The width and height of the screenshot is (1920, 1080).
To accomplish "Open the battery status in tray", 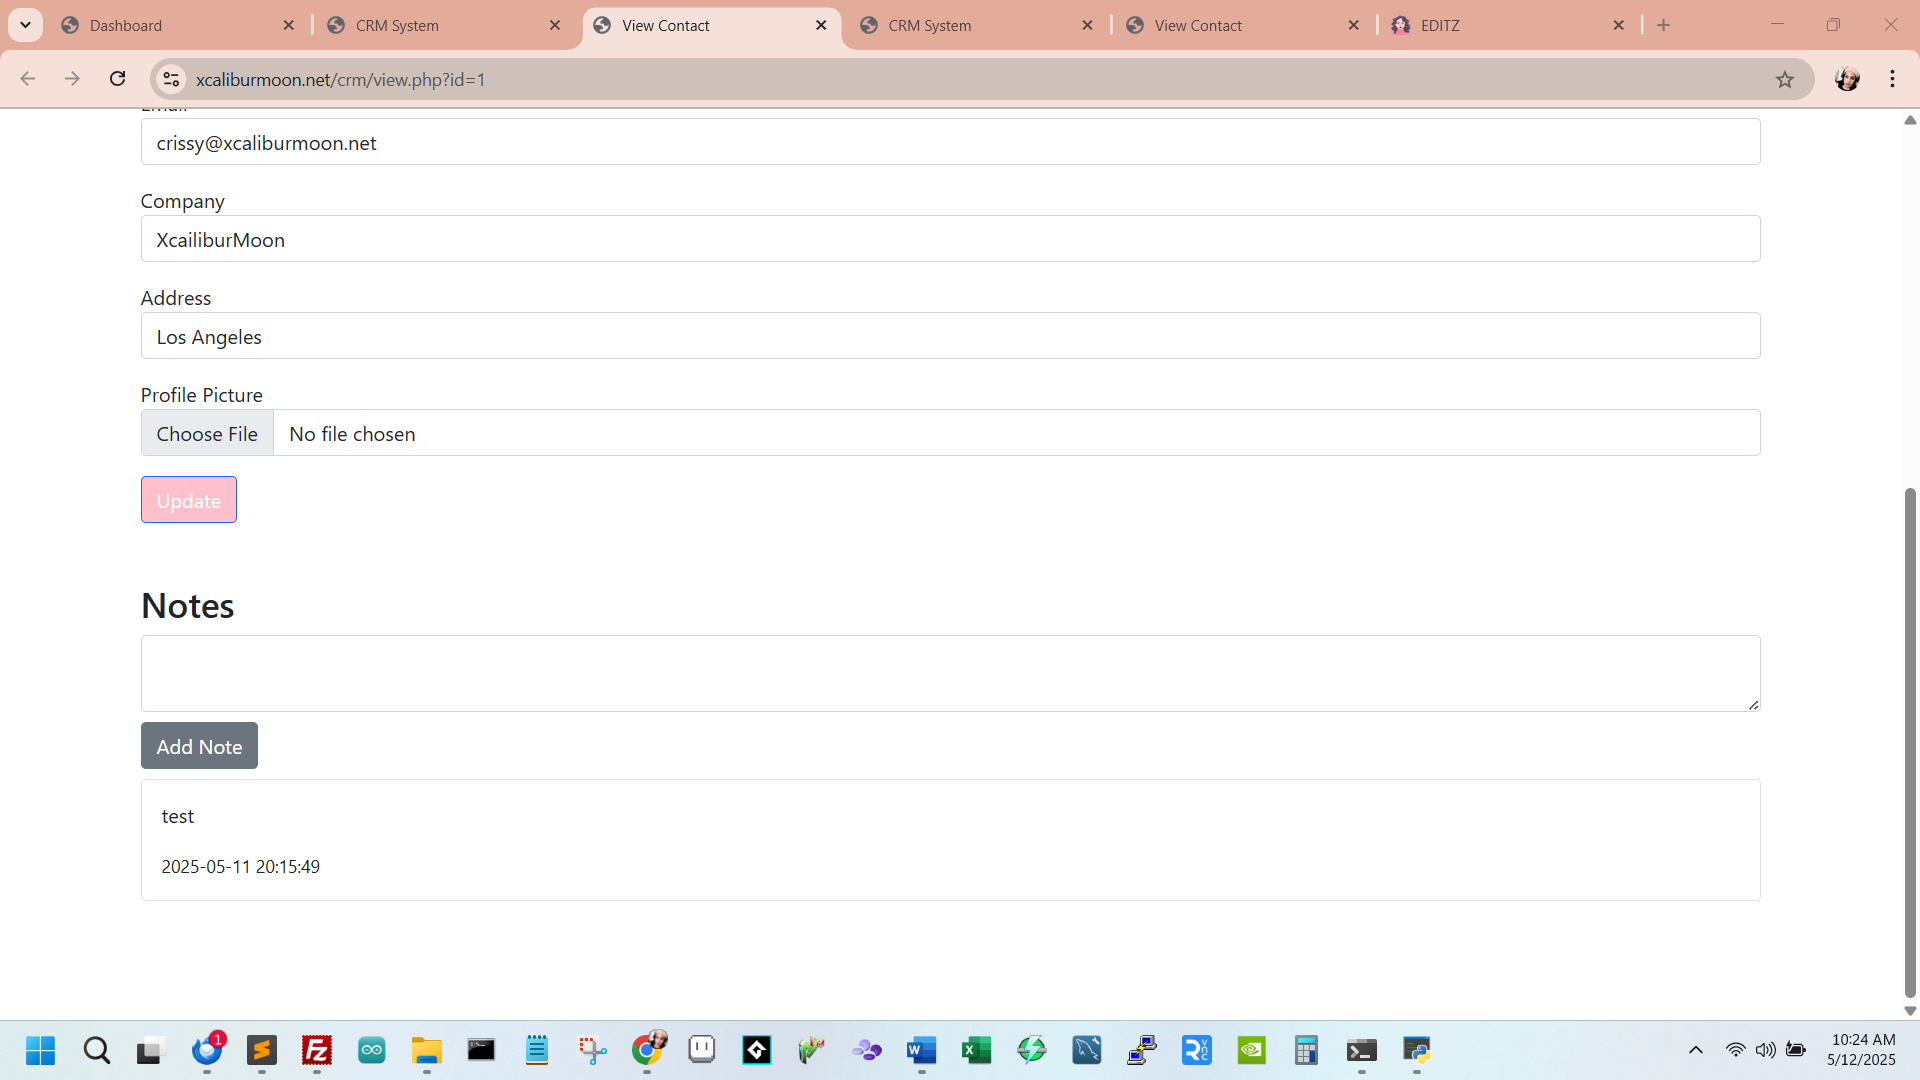I will pos(1796,1050).
